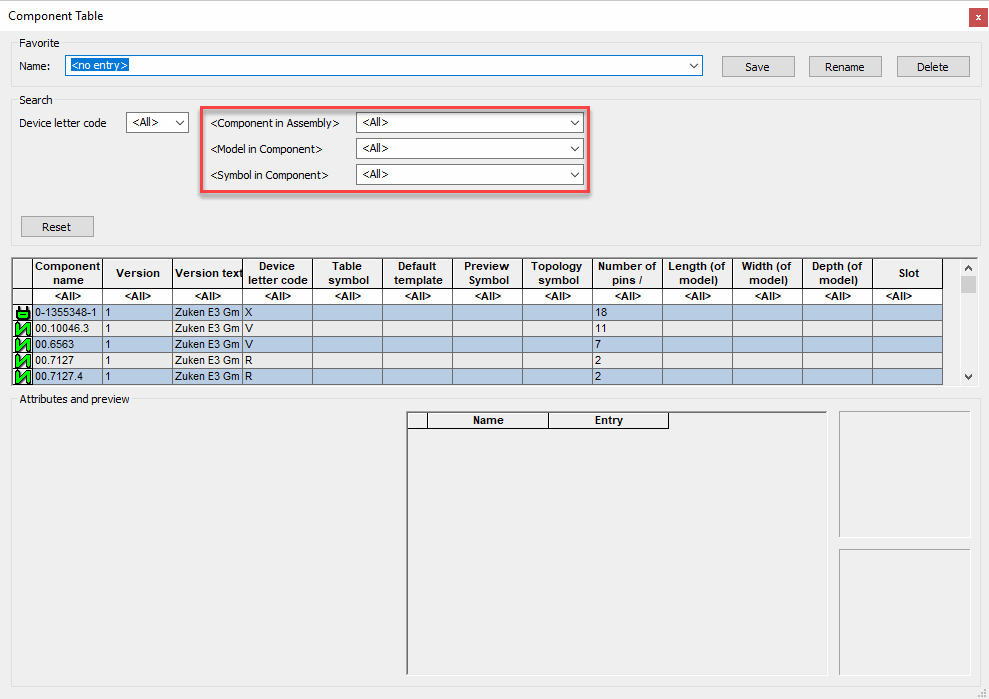
Task: Click the lower preview pane
Action: tap(904, 612)
